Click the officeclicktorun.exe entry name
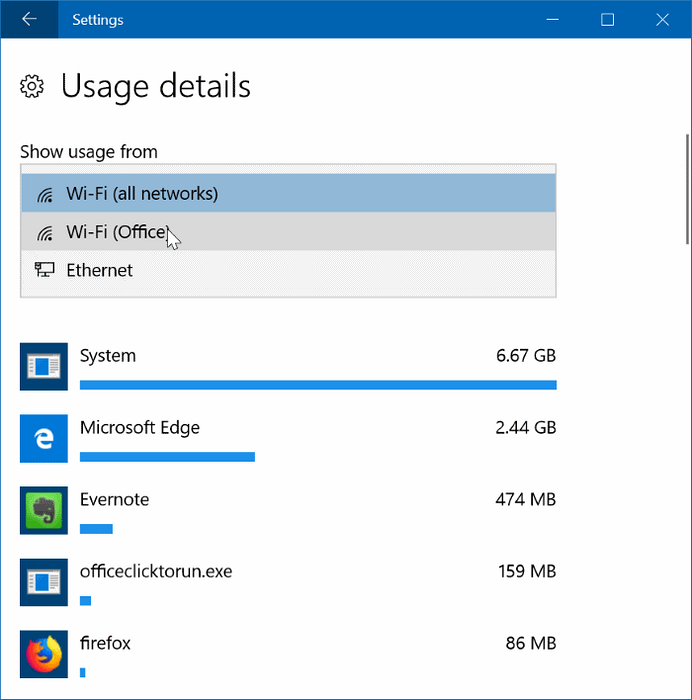Viewport: 692px width, 700px height. tap(156, 572)
